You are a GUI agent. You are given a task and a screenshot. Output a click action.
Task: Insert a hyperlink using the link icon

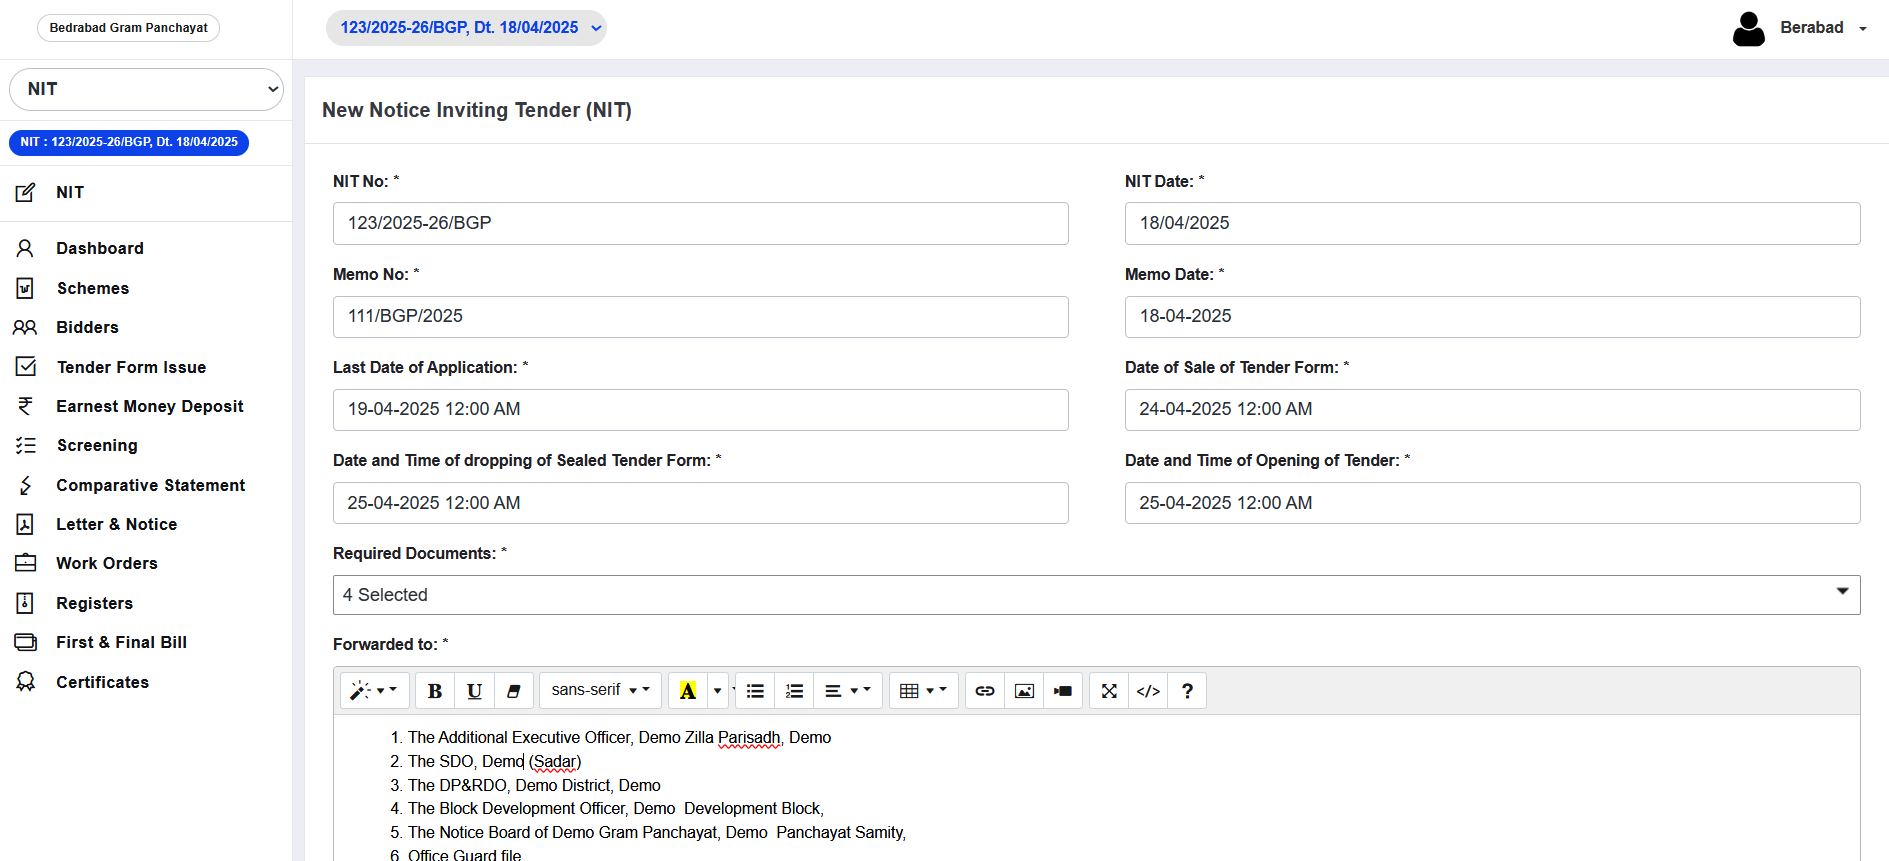click(x=985, y=691)
